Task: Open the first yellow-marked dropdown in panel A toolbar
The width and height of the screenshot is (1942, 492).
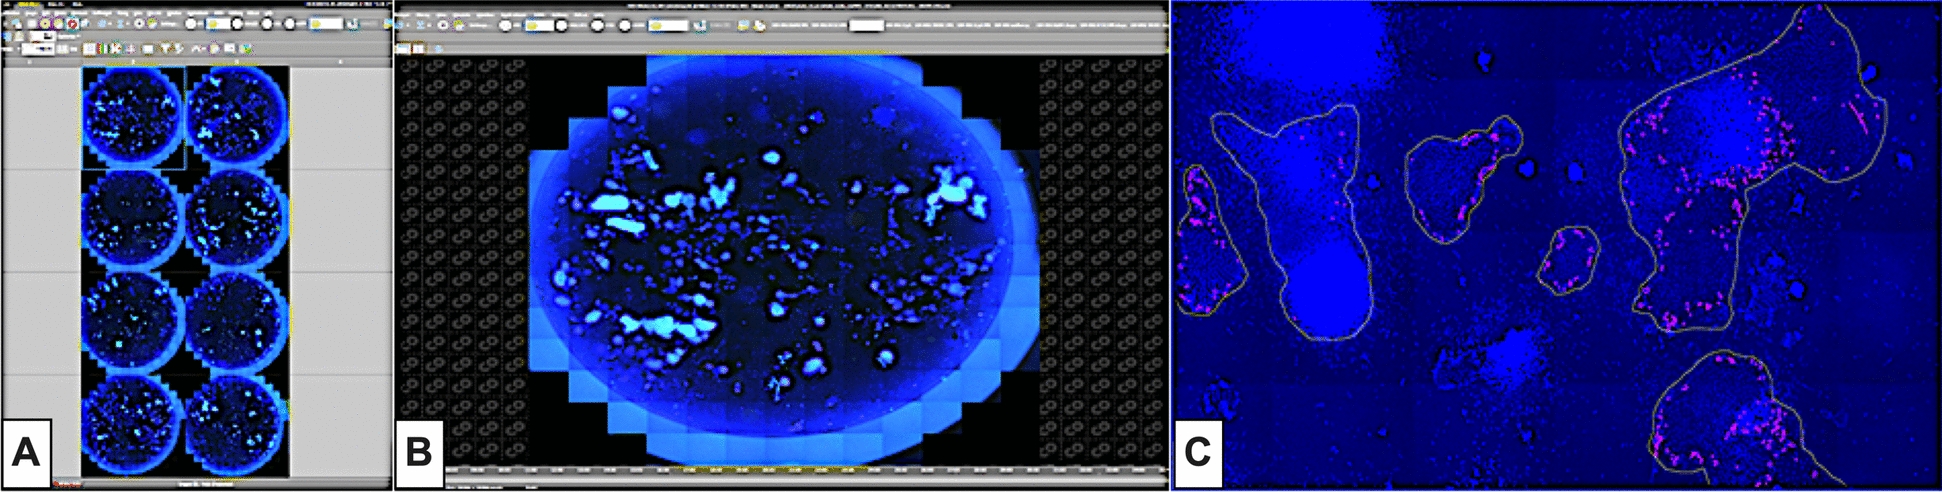Action: 218,23
